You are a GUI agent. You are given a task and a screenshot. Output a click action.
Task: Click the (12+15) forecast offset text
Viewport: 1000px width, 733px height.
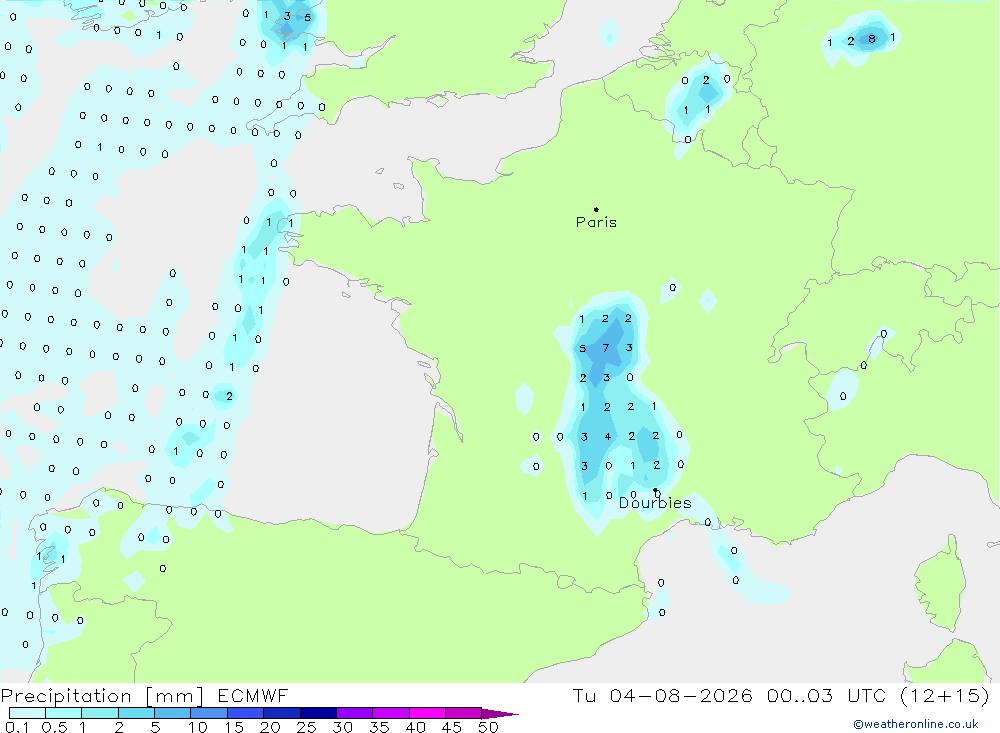(x=945, y=695)
